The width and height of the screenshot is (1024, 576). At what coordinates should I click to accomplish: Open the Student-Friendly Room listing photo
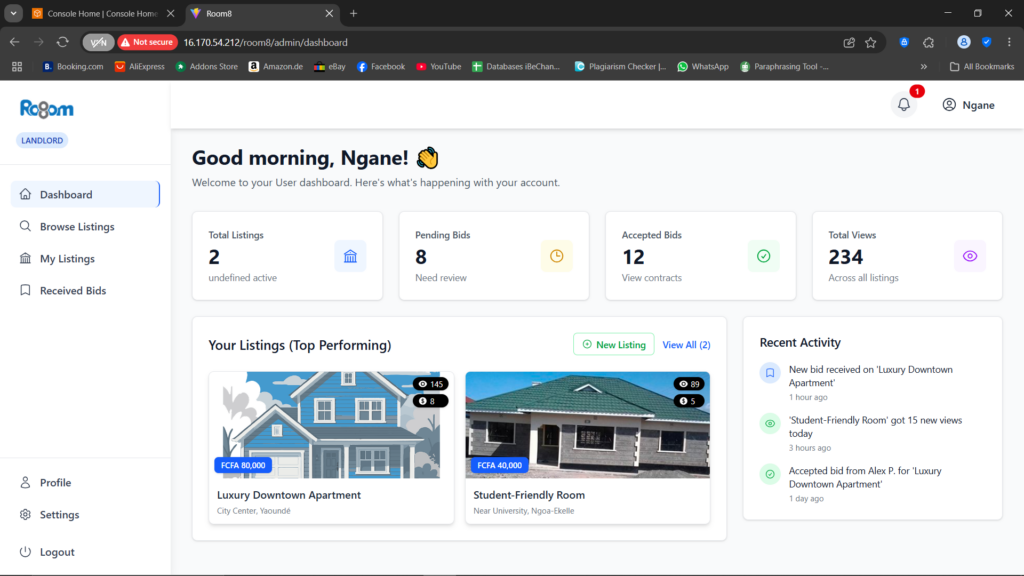pos(588,425)
